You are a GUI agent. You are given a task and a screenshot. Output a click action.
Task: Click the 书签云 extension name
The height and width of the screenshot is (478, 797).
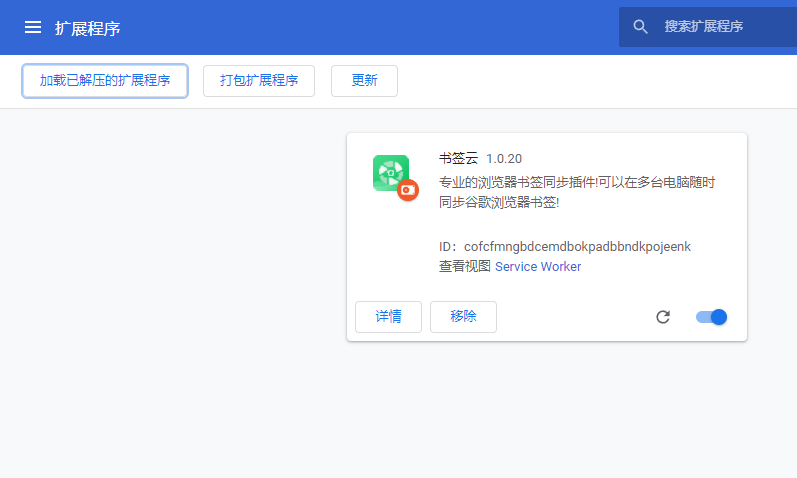(458, 159)
